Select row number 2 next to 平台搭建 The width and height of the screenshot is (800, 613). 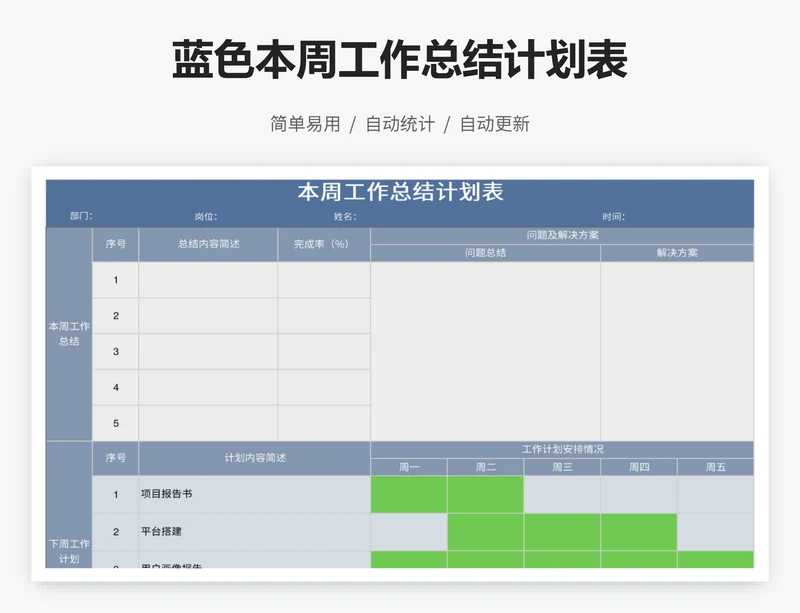pyautogui.click(x=116, y=532)
